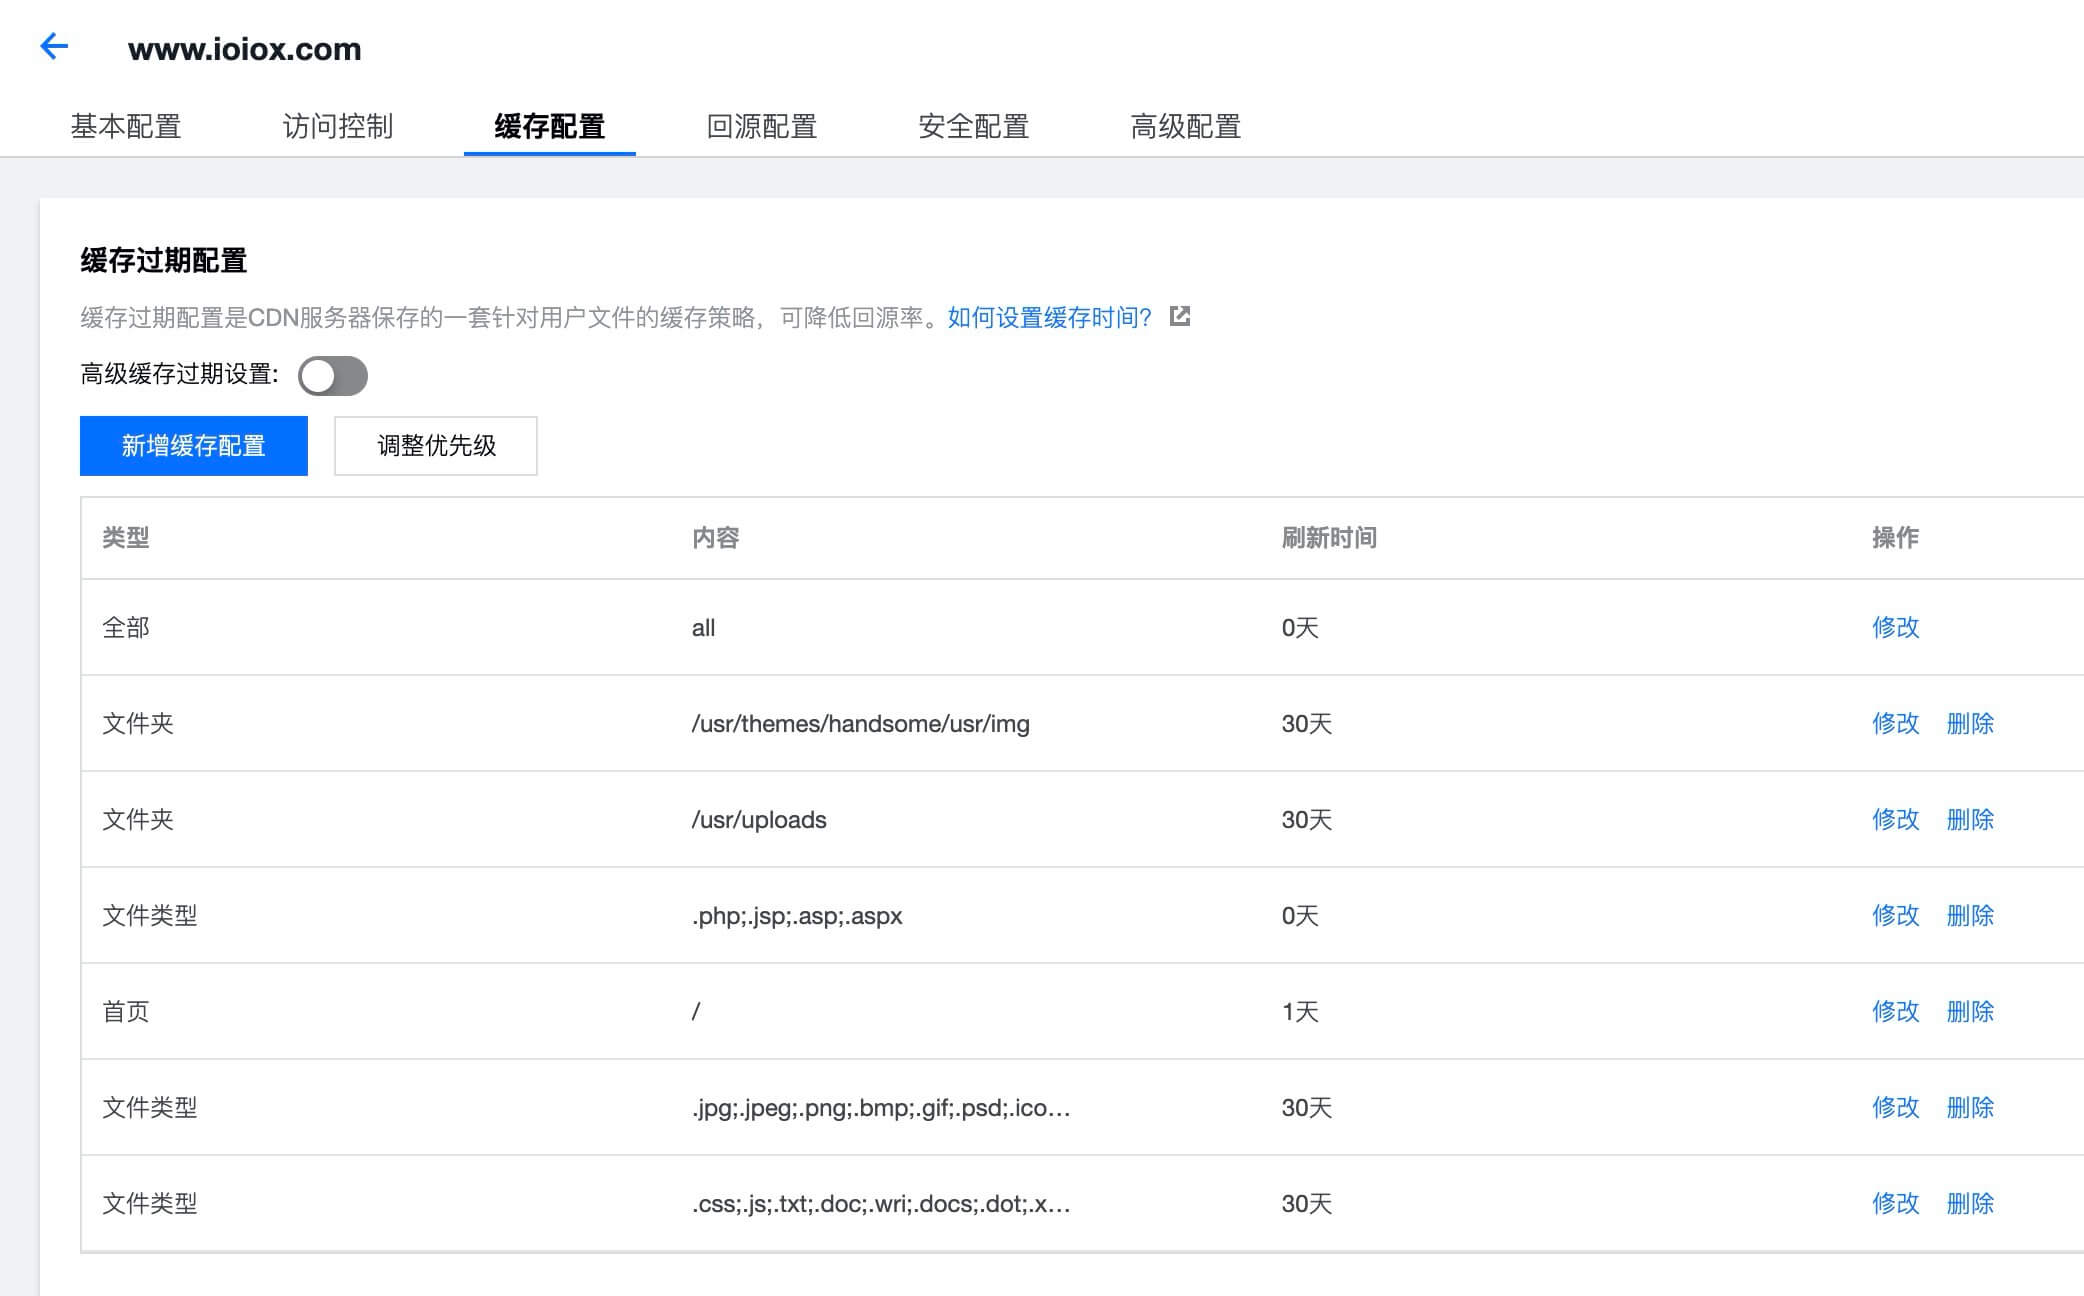Screen dimensions: 2084x1296
Task: Open 如何设置缓存时间 help link
Action: [1049, 317]
